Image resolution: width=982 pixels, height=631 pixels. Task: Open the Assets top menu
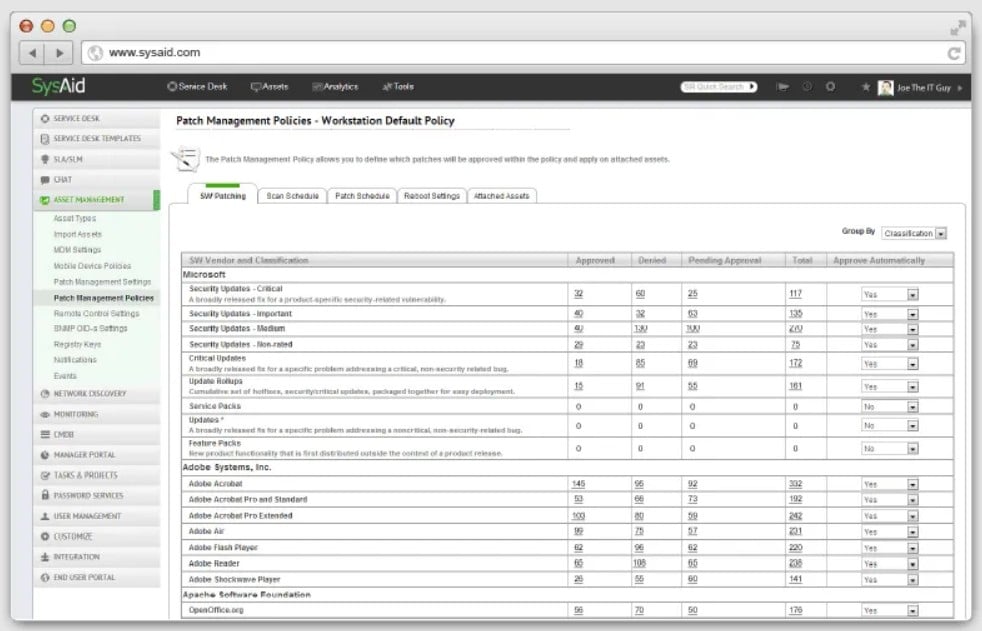269,86
